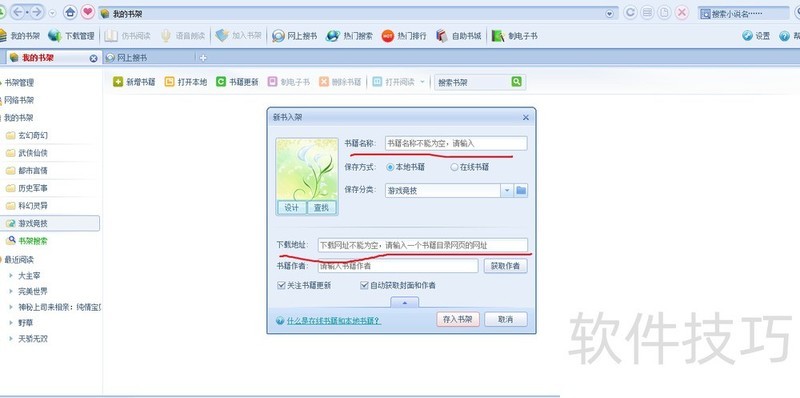The width and height of the screenshot is (800, 398).
Task: Click the 书籍名称 input field
Action: pos(456,143)
